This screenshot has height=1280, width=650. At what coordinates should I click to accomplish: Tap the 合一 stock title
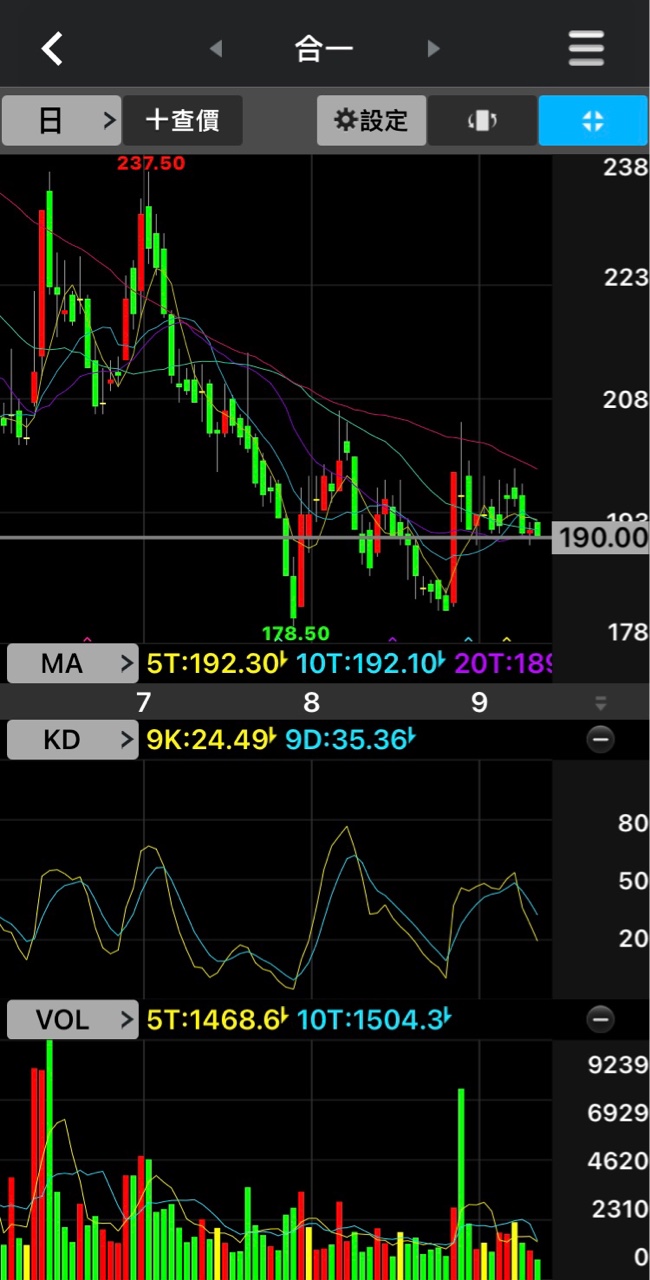coord(324,48)
